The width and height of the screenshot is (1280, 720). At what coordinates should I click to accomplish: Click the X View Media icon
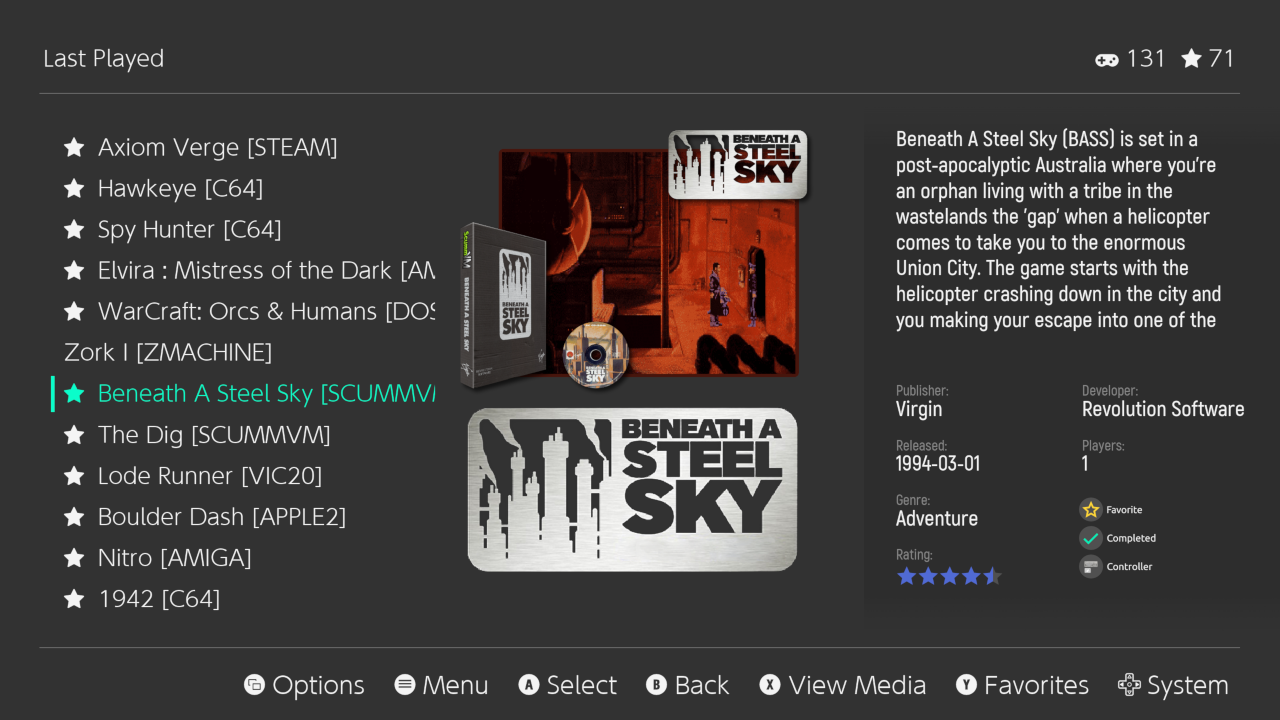770,685
